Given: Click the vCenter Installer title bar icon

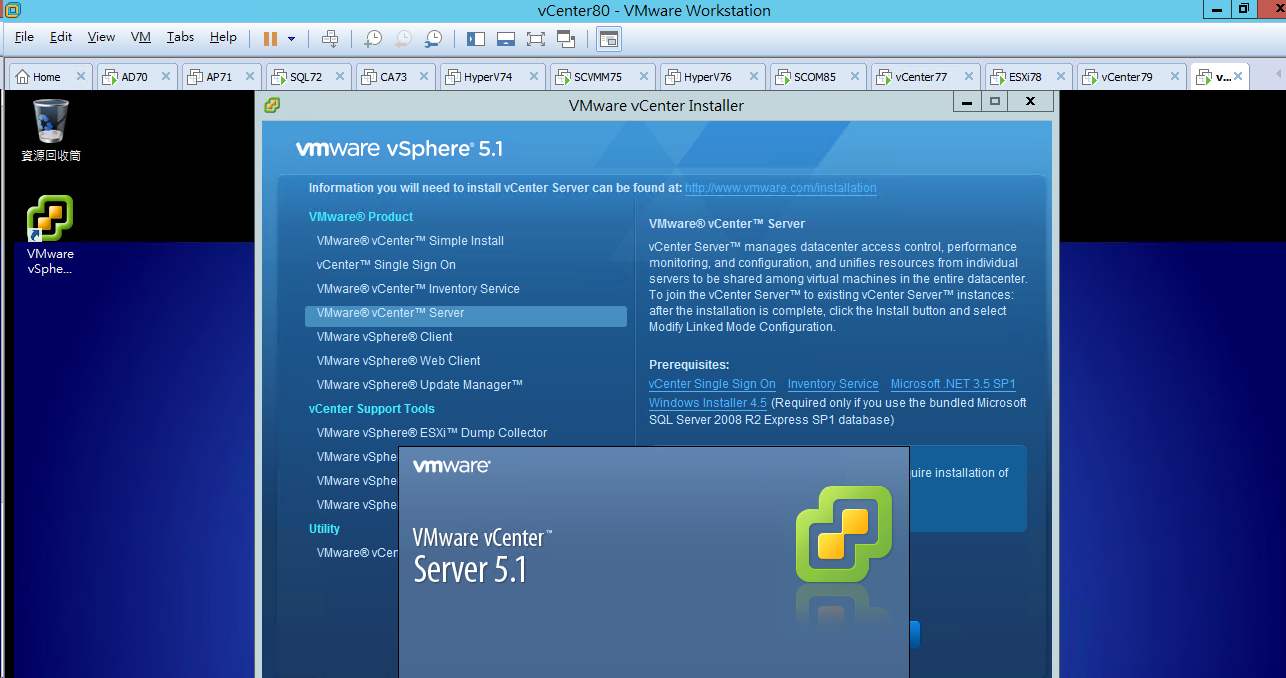Looking at the screenshot, I should tap(272, 105).
